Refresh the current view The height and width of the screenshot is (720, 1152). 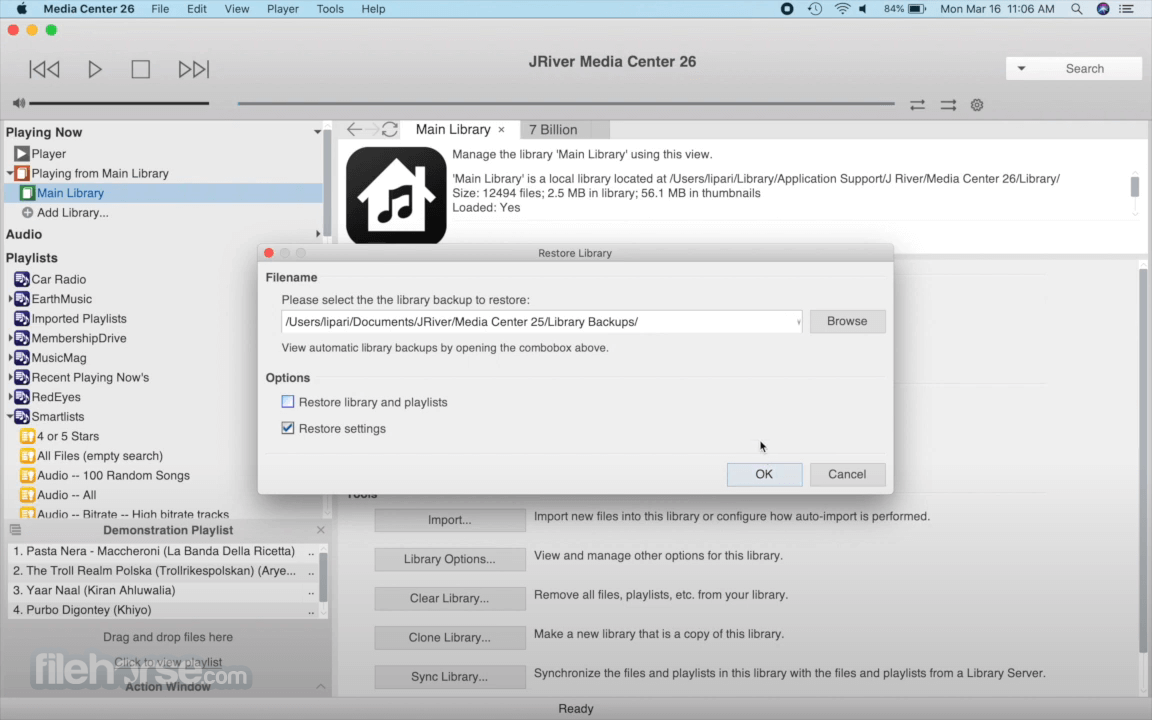[x=389, y=129]
